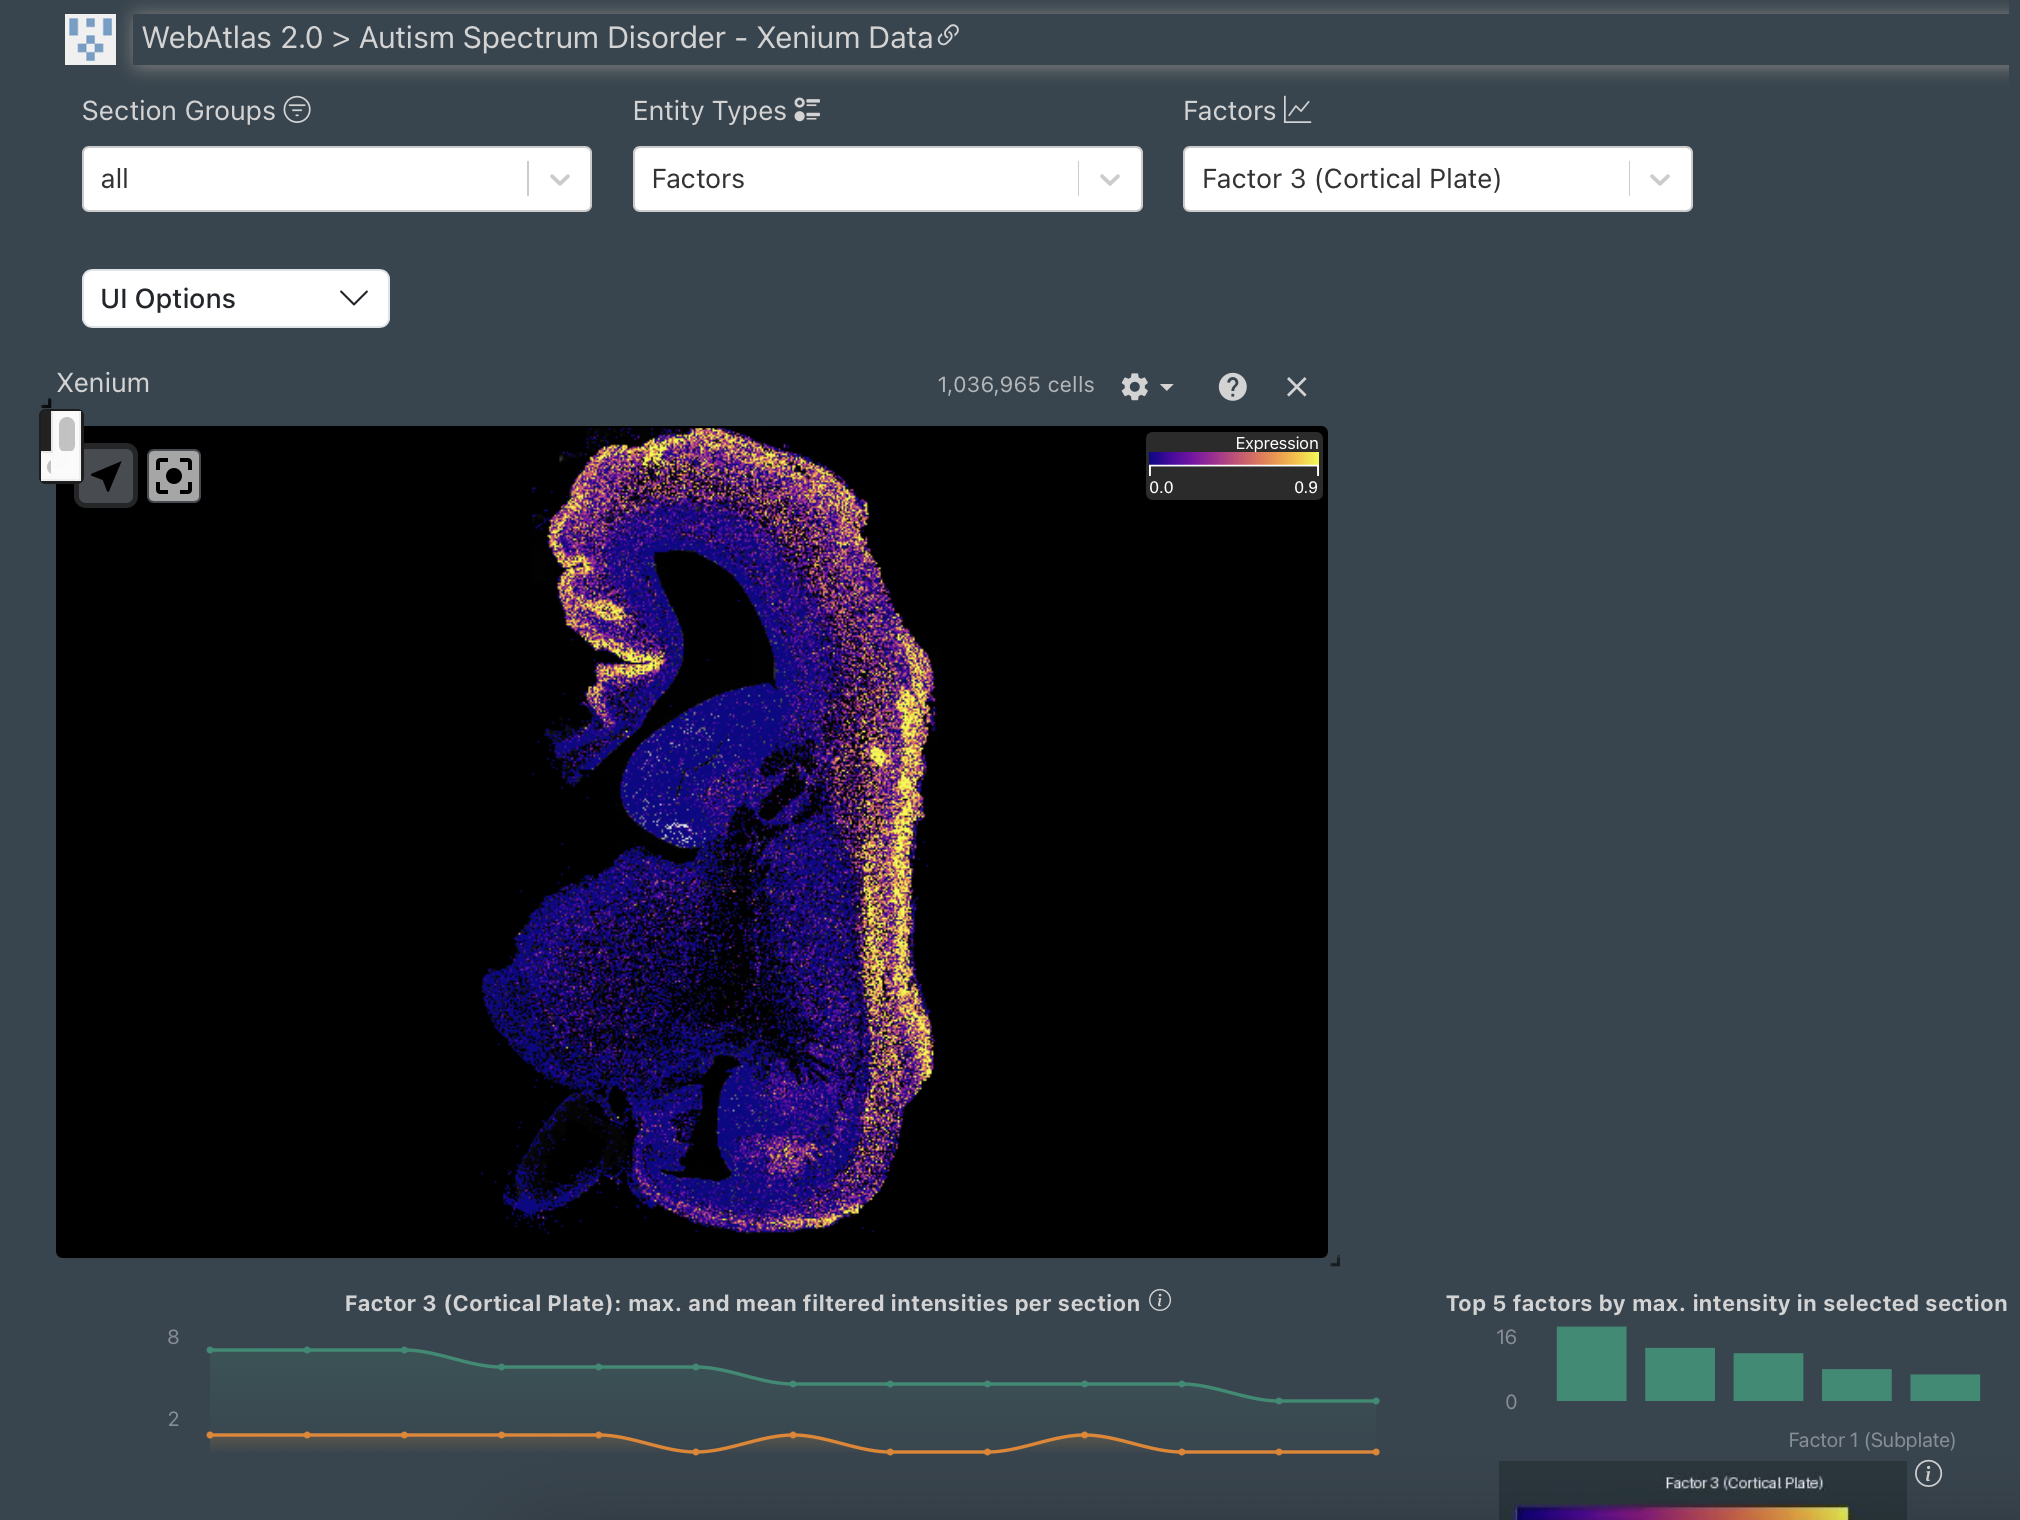This screenshot has width=2020, height=1520.
Task: Close the Xenium spatial view panel
Action: (1296, 387)
